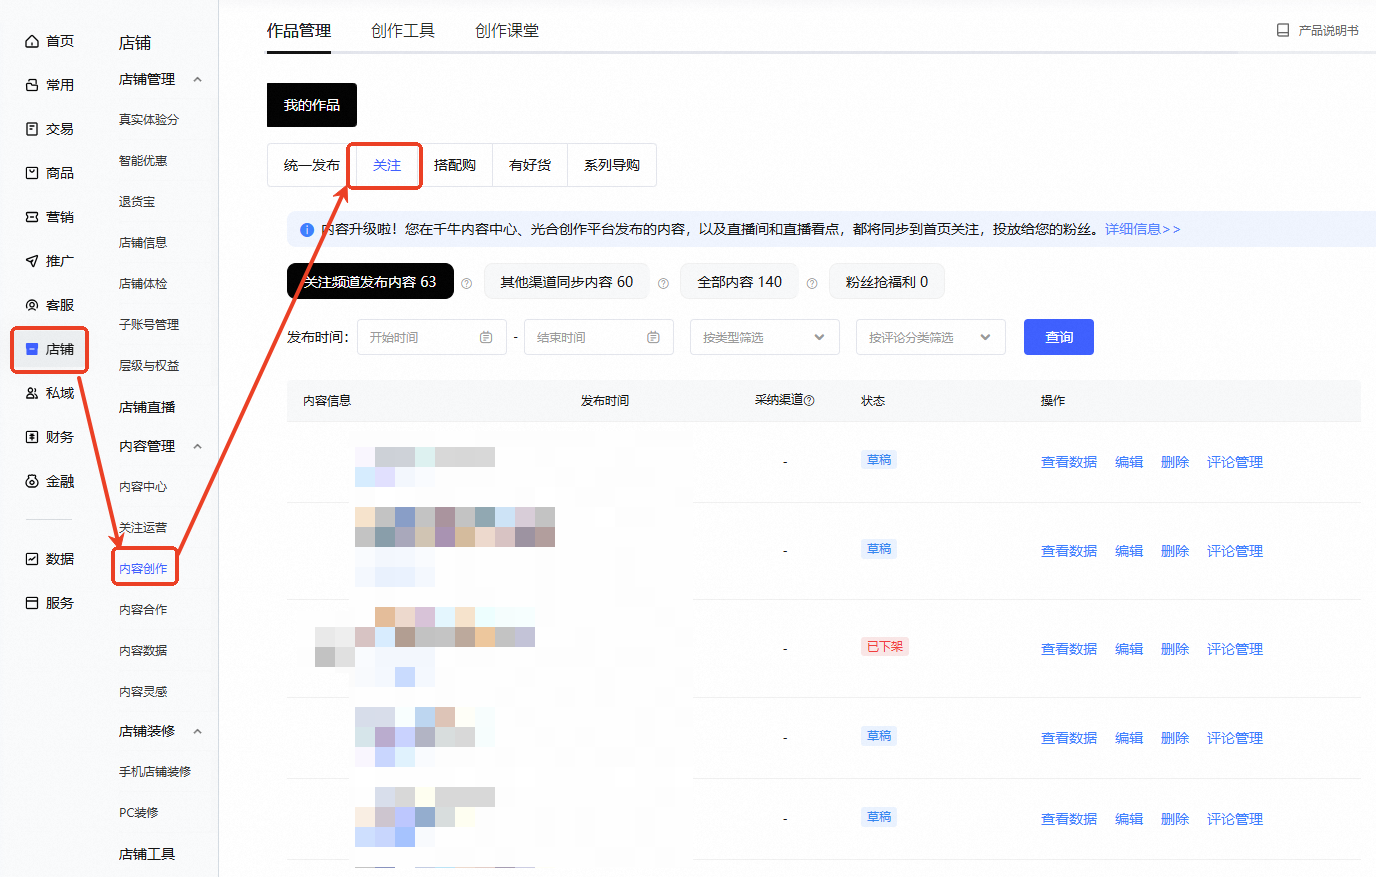Screen dimensions: 1376x877
Task: Open PC装修 in side menu
Action: [x=139, y=812]
